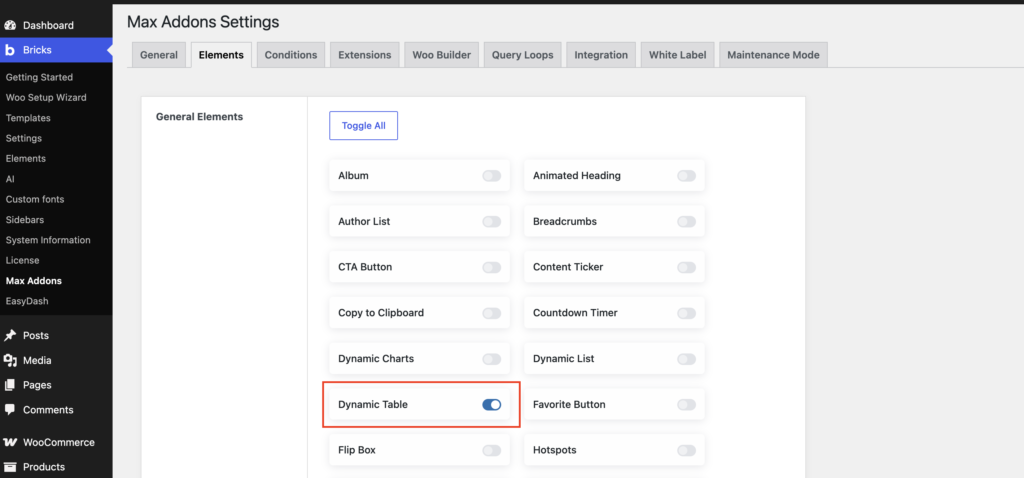The width and height of the screenshot is (1024, 478).
Task: Turn on the Author List toggle
Action: (492, 222)
